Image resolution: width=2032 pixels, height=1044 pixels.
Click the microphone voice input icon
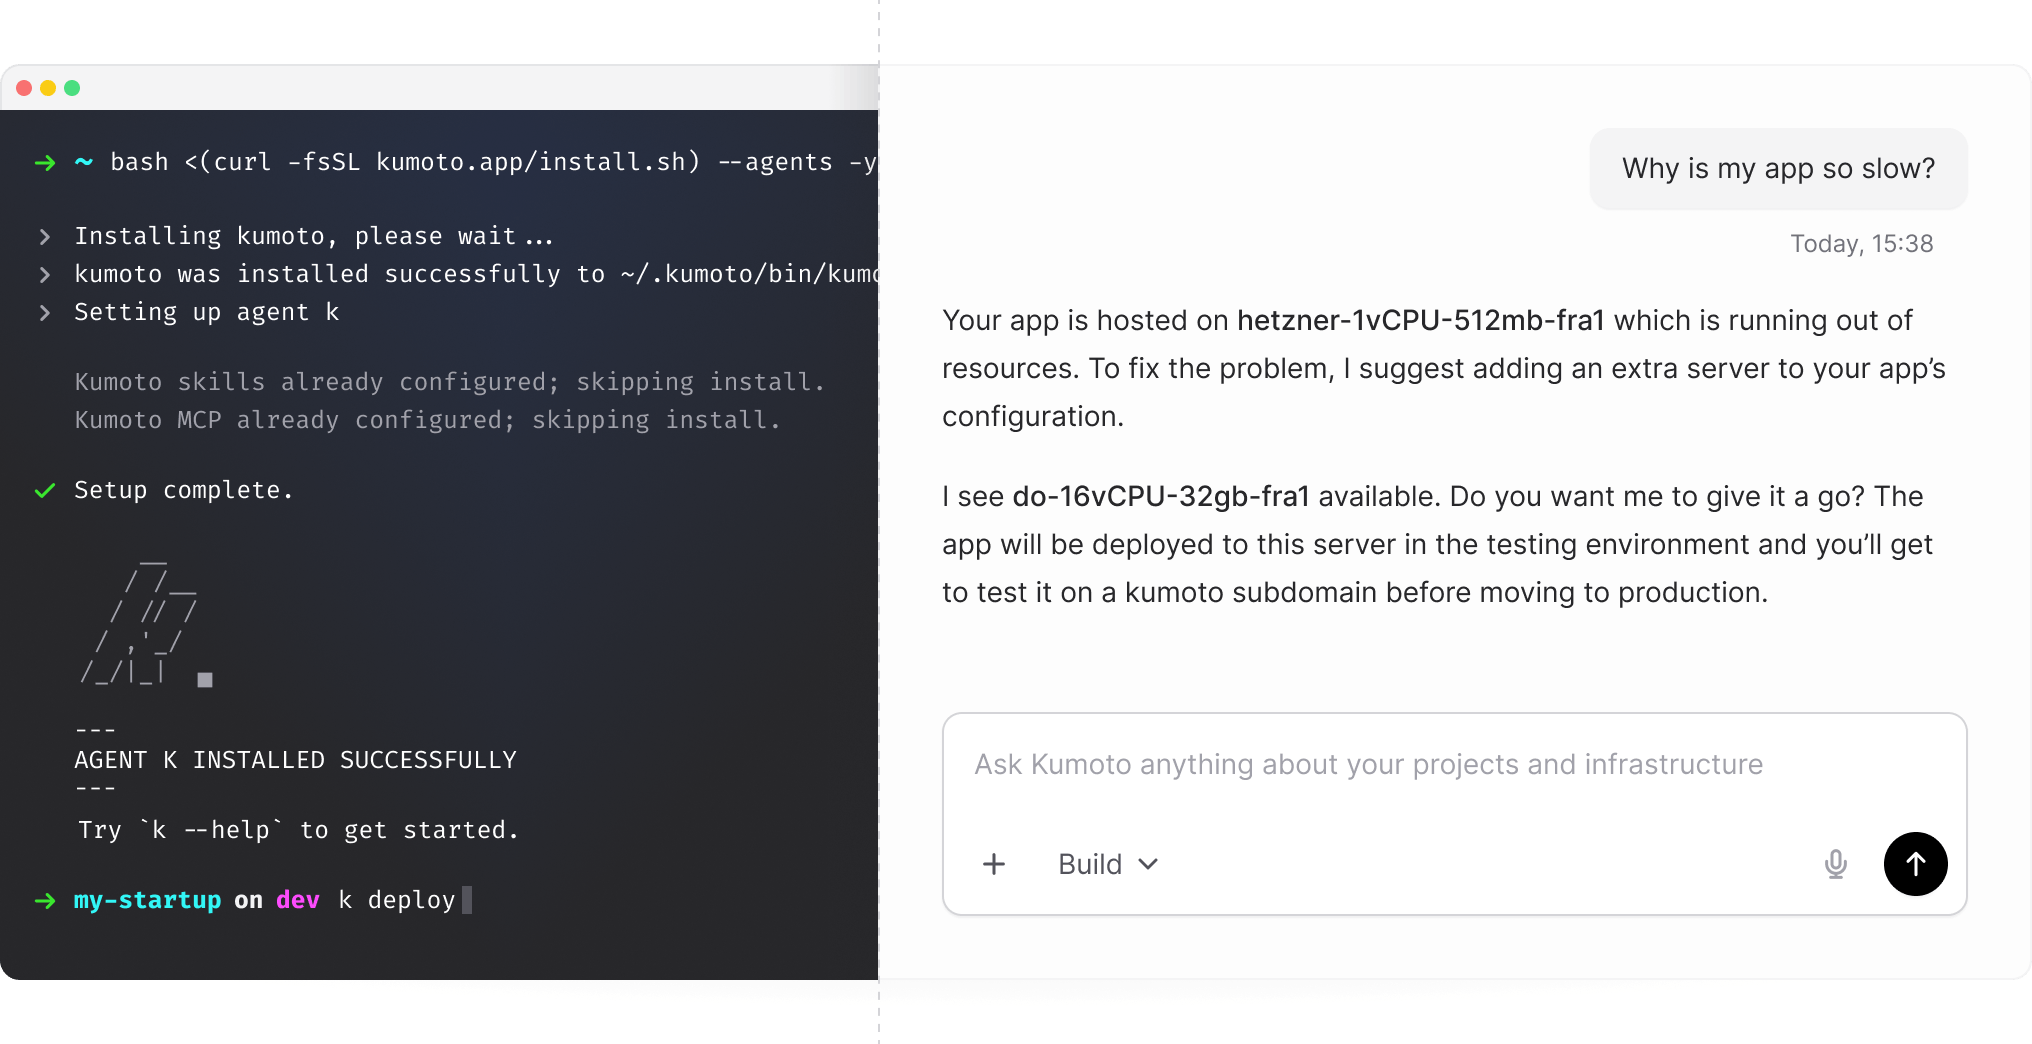pos(1835,864)
